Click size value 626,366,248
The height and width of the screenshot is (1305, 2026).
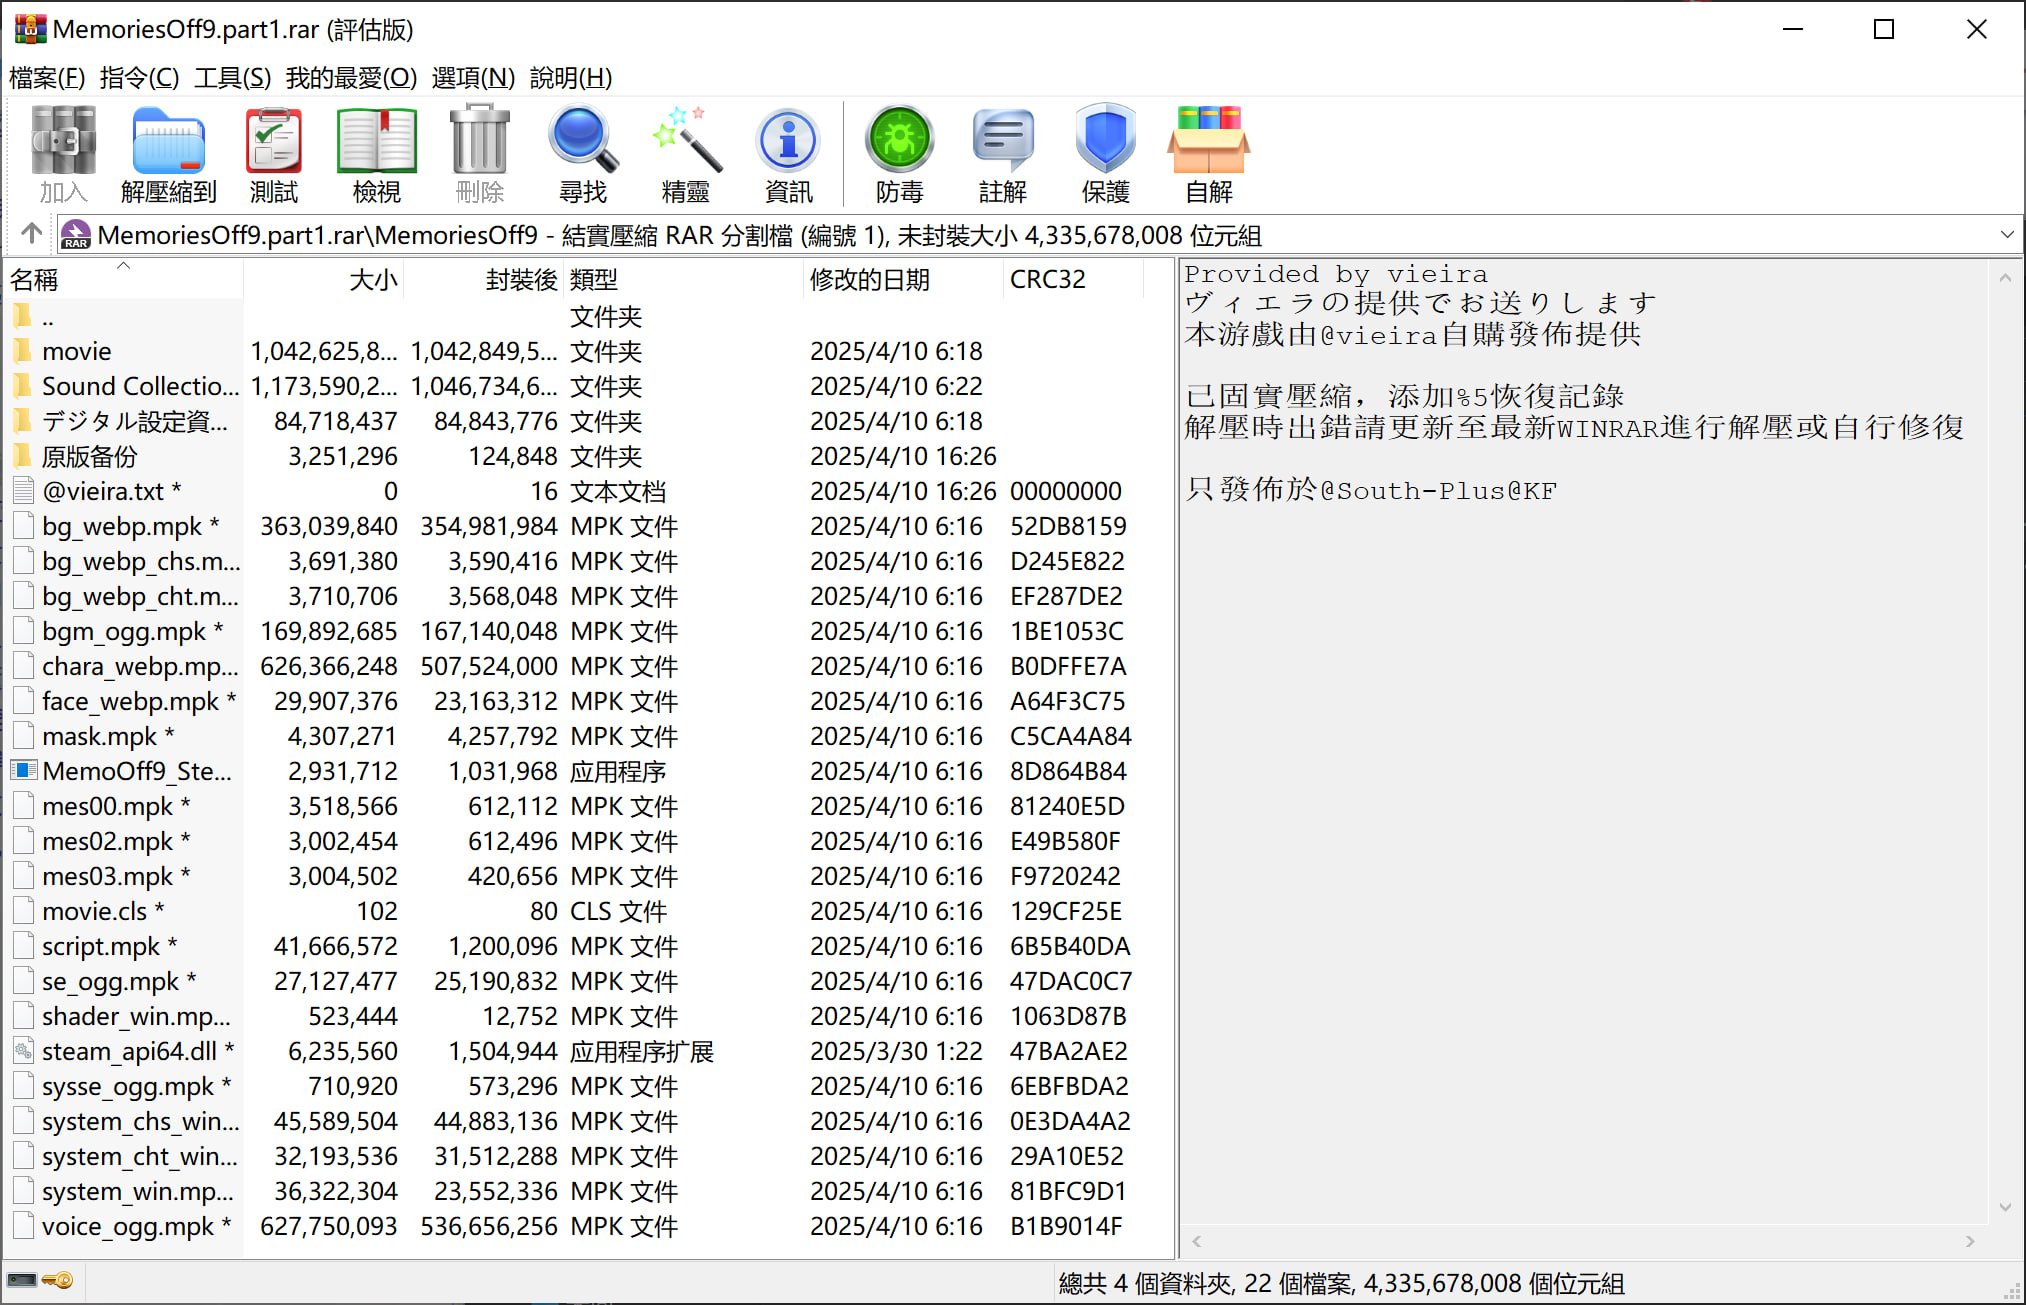pos(329,666)
